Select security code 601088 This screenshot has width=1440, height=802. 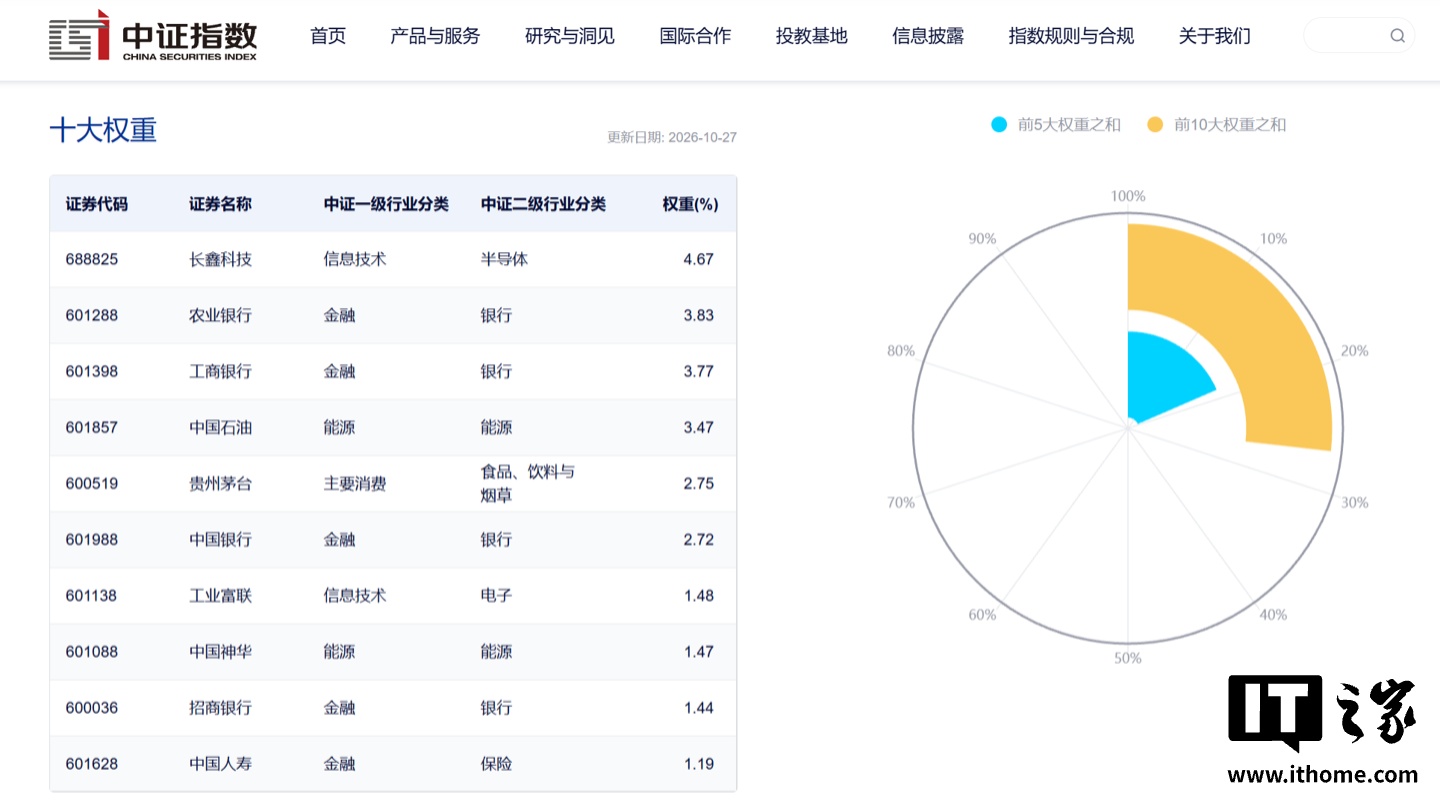tap(92, 651)
